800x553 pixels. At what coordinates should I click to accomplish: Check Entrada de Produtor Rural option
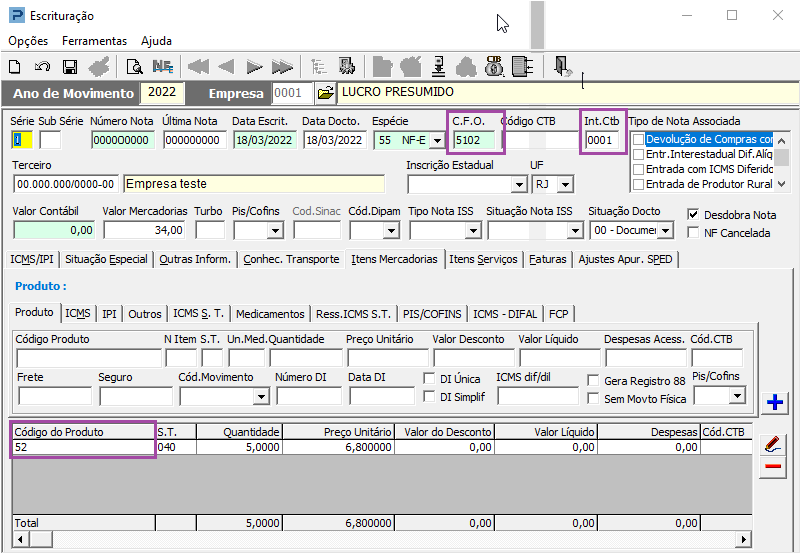[x=638, y=184]
